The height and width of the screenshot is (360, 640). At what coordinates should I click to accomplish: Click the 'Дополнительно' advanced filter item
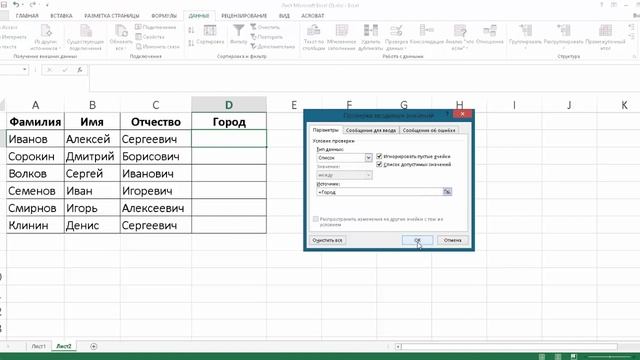tap(273, 47)
